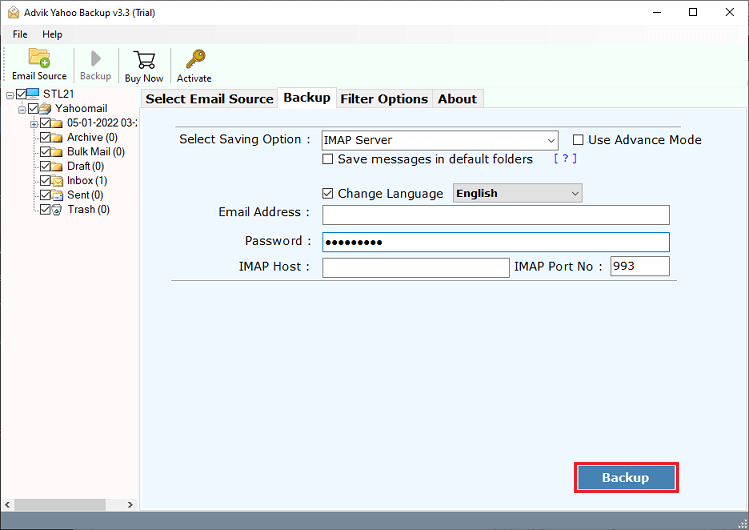Click the Password input field

tap(495, 242)
